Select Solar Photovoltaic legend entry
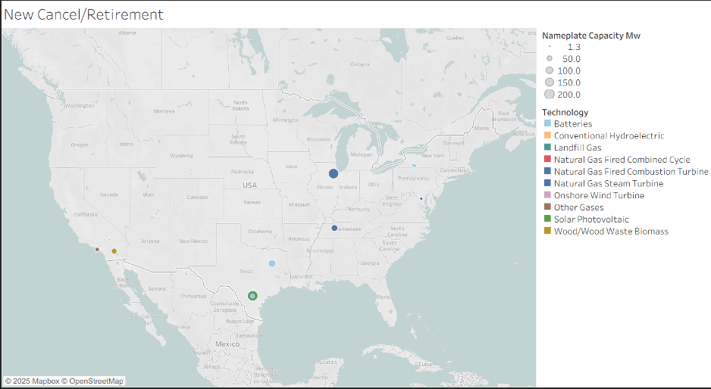The width and height of the screenshot is (711, 389). click(x=591, y=219)
